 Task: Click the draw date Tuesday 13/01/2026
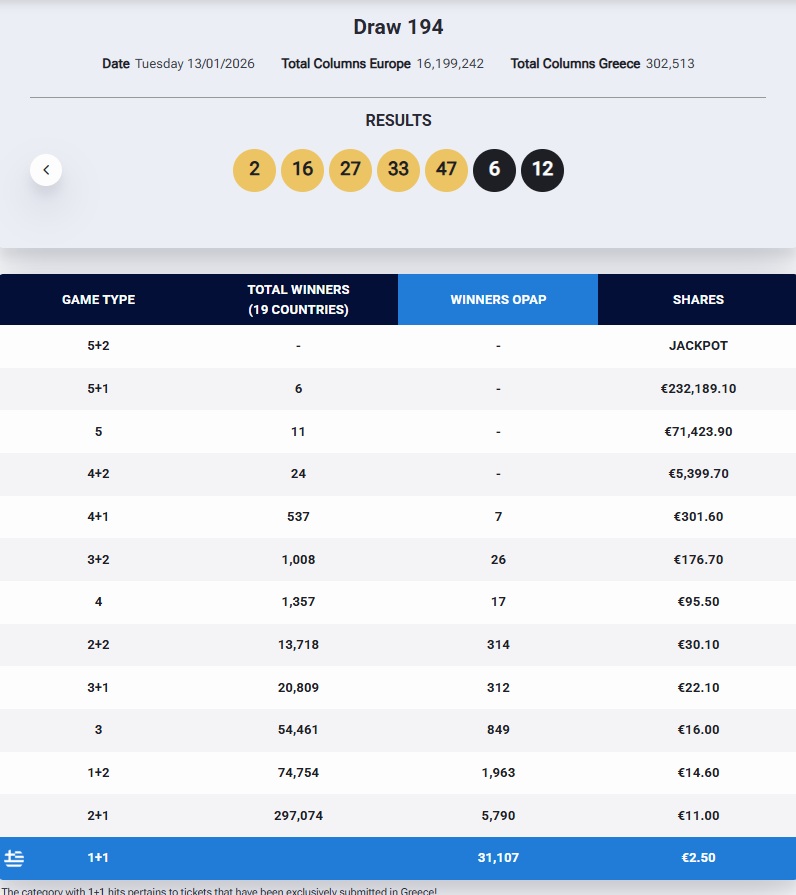click(x=194, y=64)
